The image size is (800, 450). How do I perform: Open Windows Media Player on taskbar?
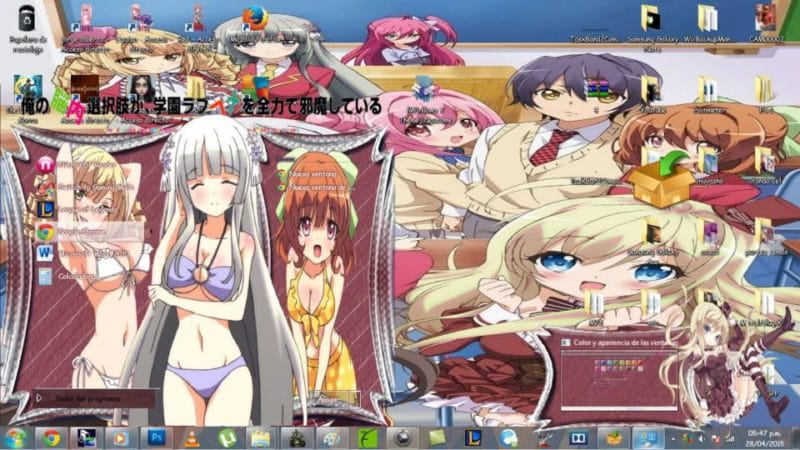pos(120,438)
